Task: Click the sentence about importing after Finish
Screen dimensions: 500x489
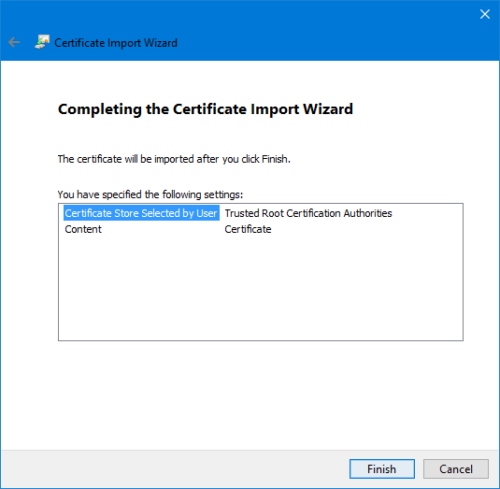Action: [x=174, y=159]
